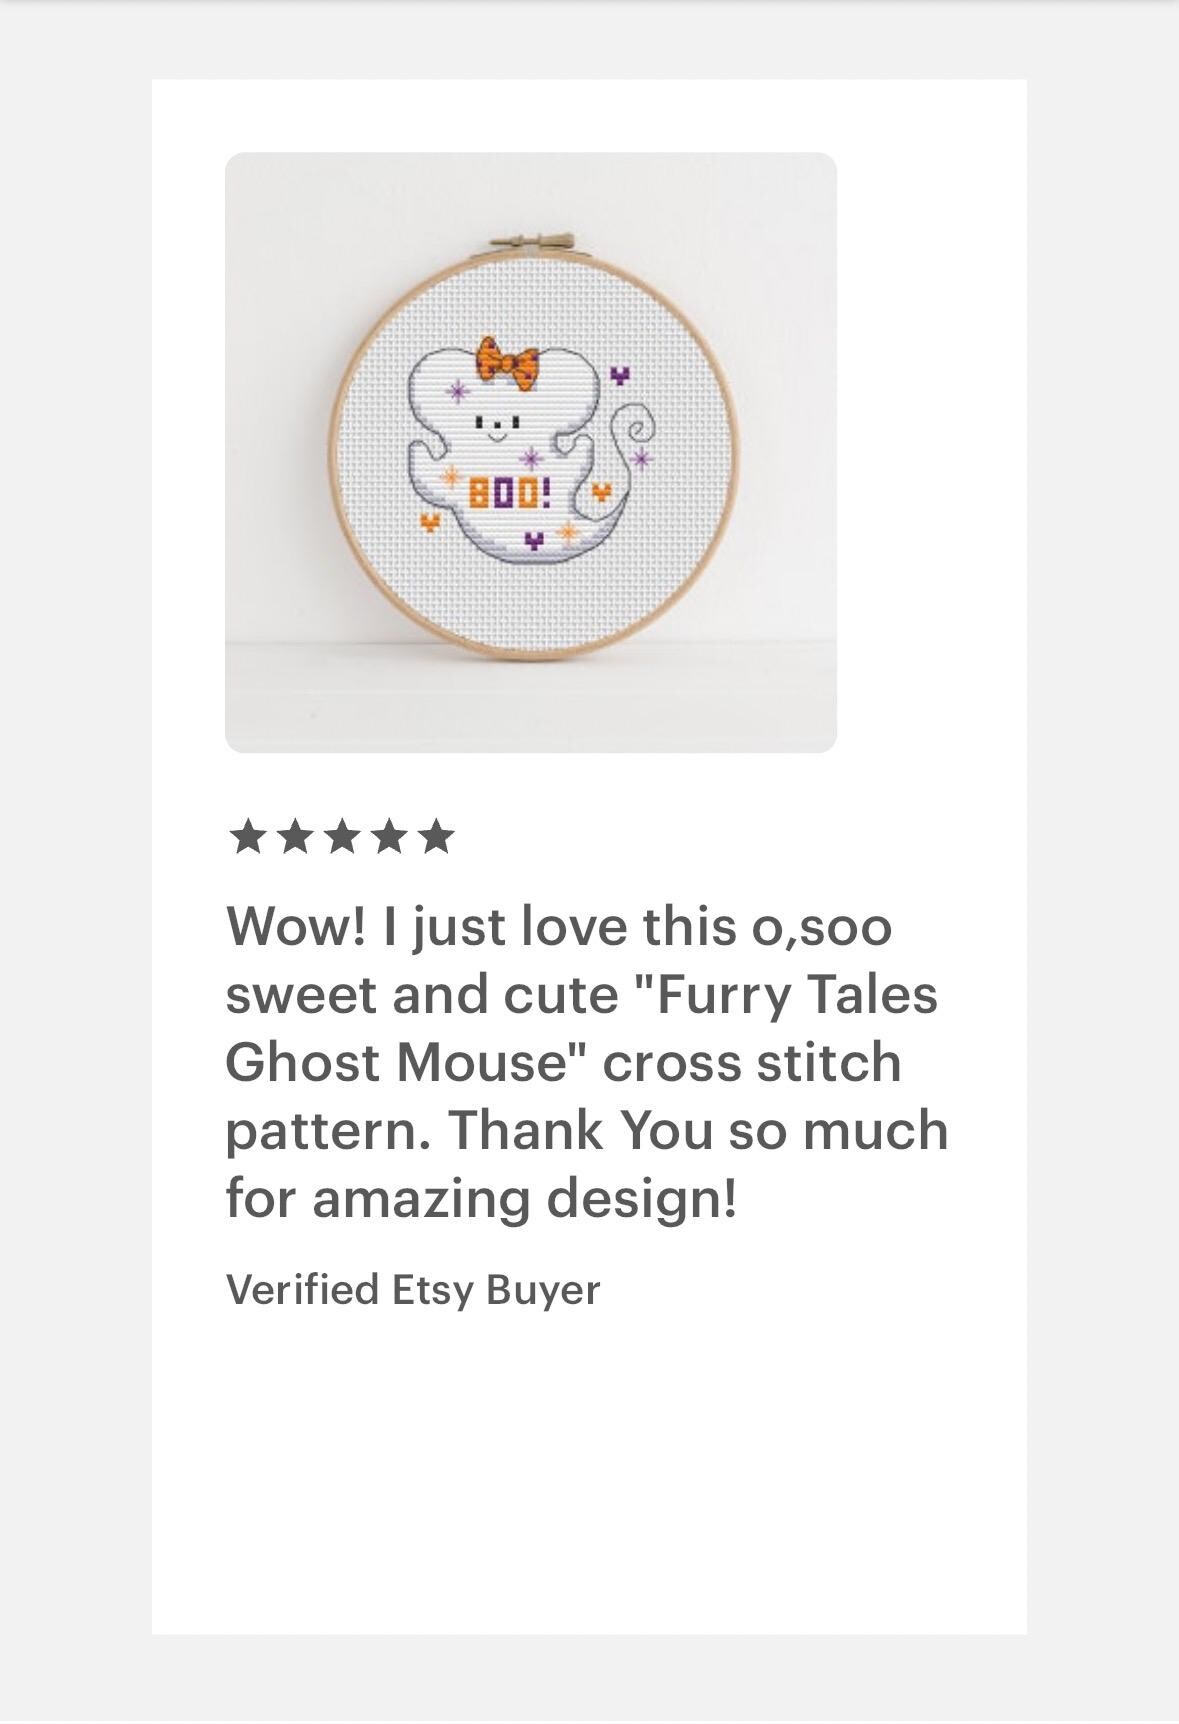Click the orange heart left of ghost

[430, 522]
